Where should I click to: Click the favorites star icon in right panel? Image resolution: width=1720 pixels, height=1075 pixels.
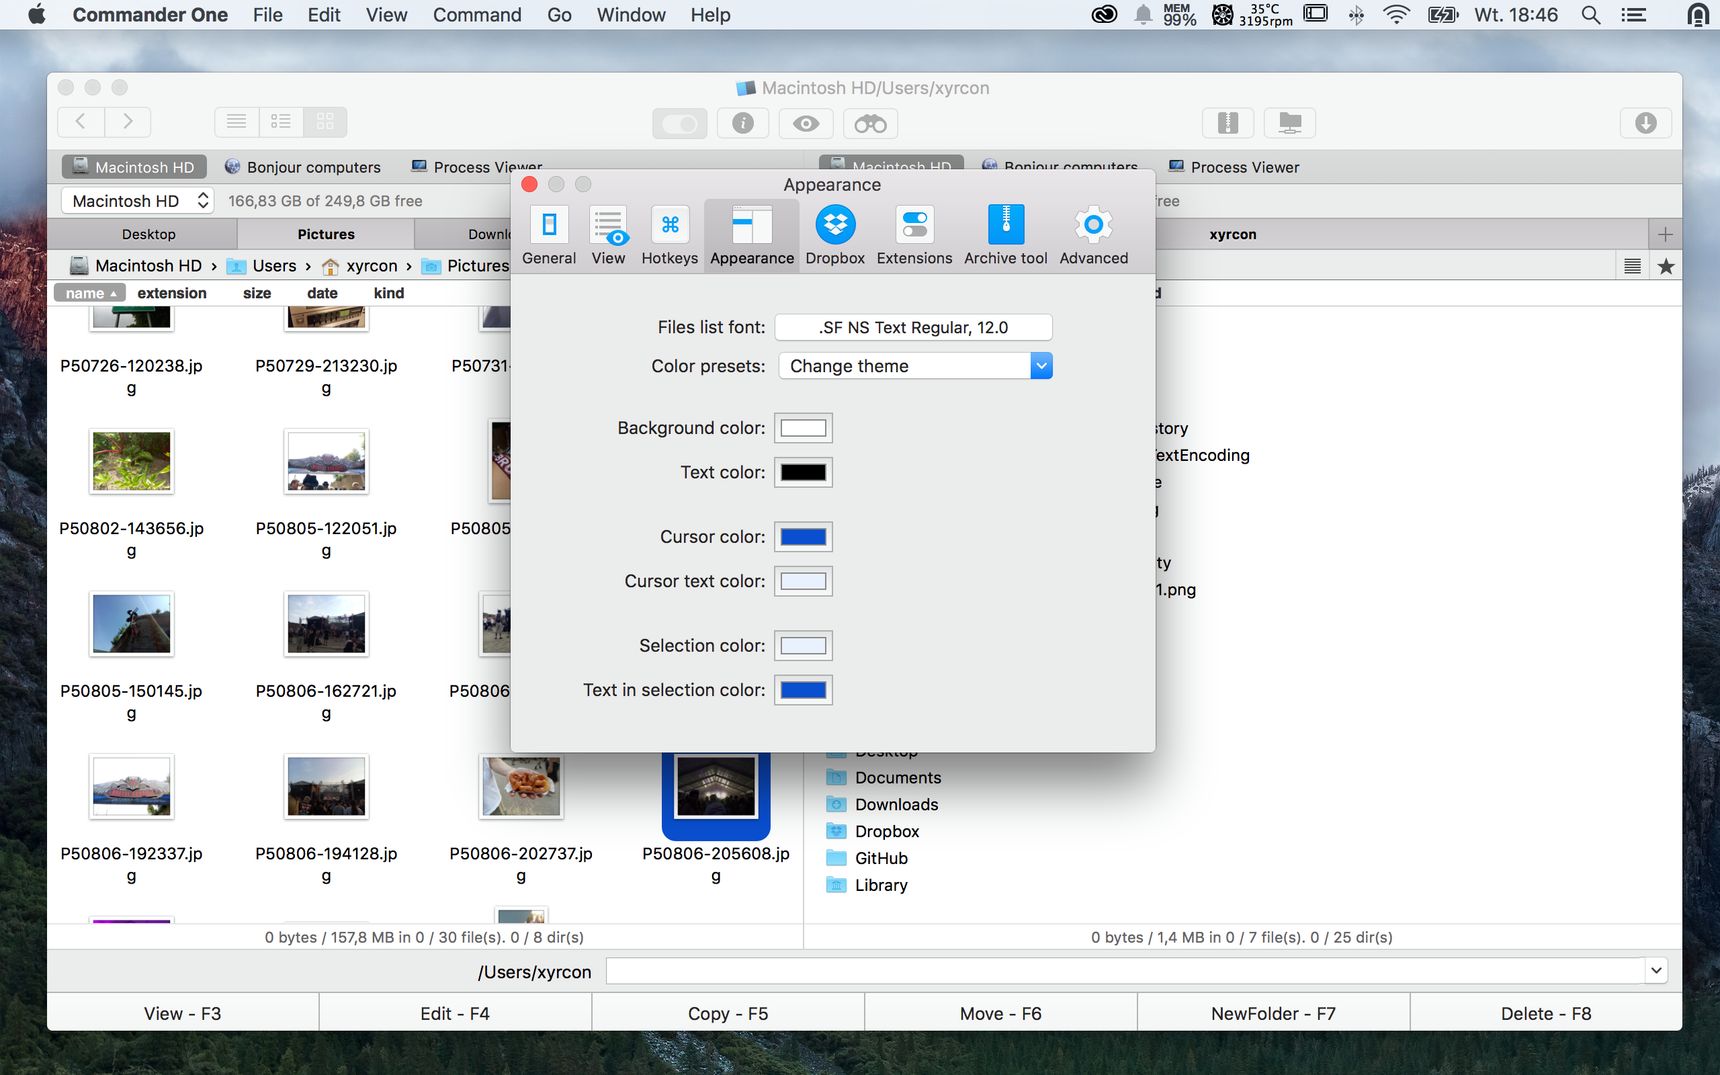[1666, 266]
